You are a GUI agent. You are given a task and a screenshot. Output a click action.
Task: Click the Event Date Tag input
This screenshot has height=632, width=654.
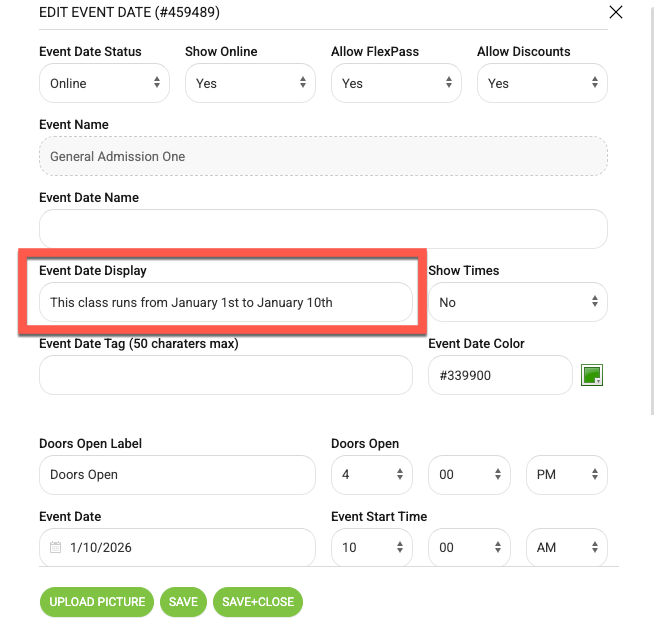(226, 375)
